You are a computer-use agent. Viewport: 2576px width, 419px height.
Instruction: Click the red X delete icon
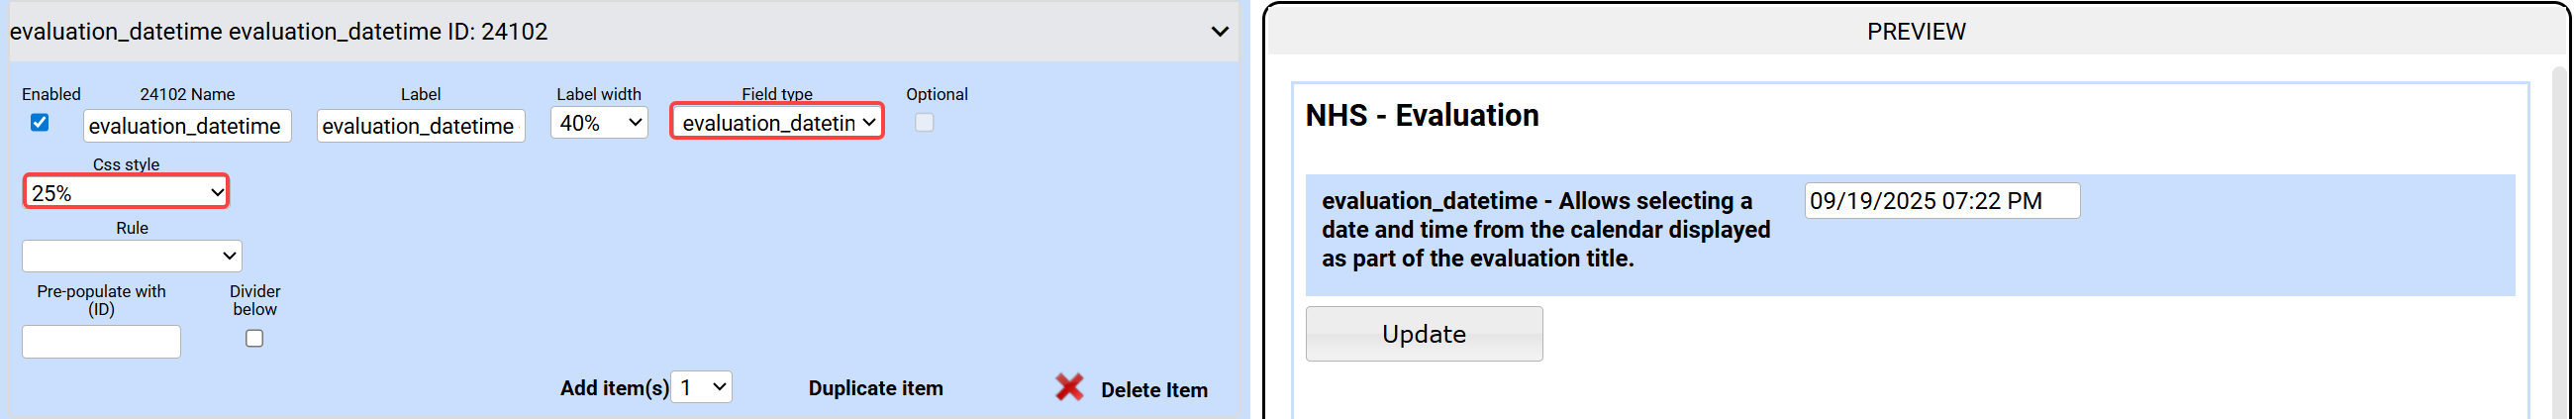point(1069,388)
